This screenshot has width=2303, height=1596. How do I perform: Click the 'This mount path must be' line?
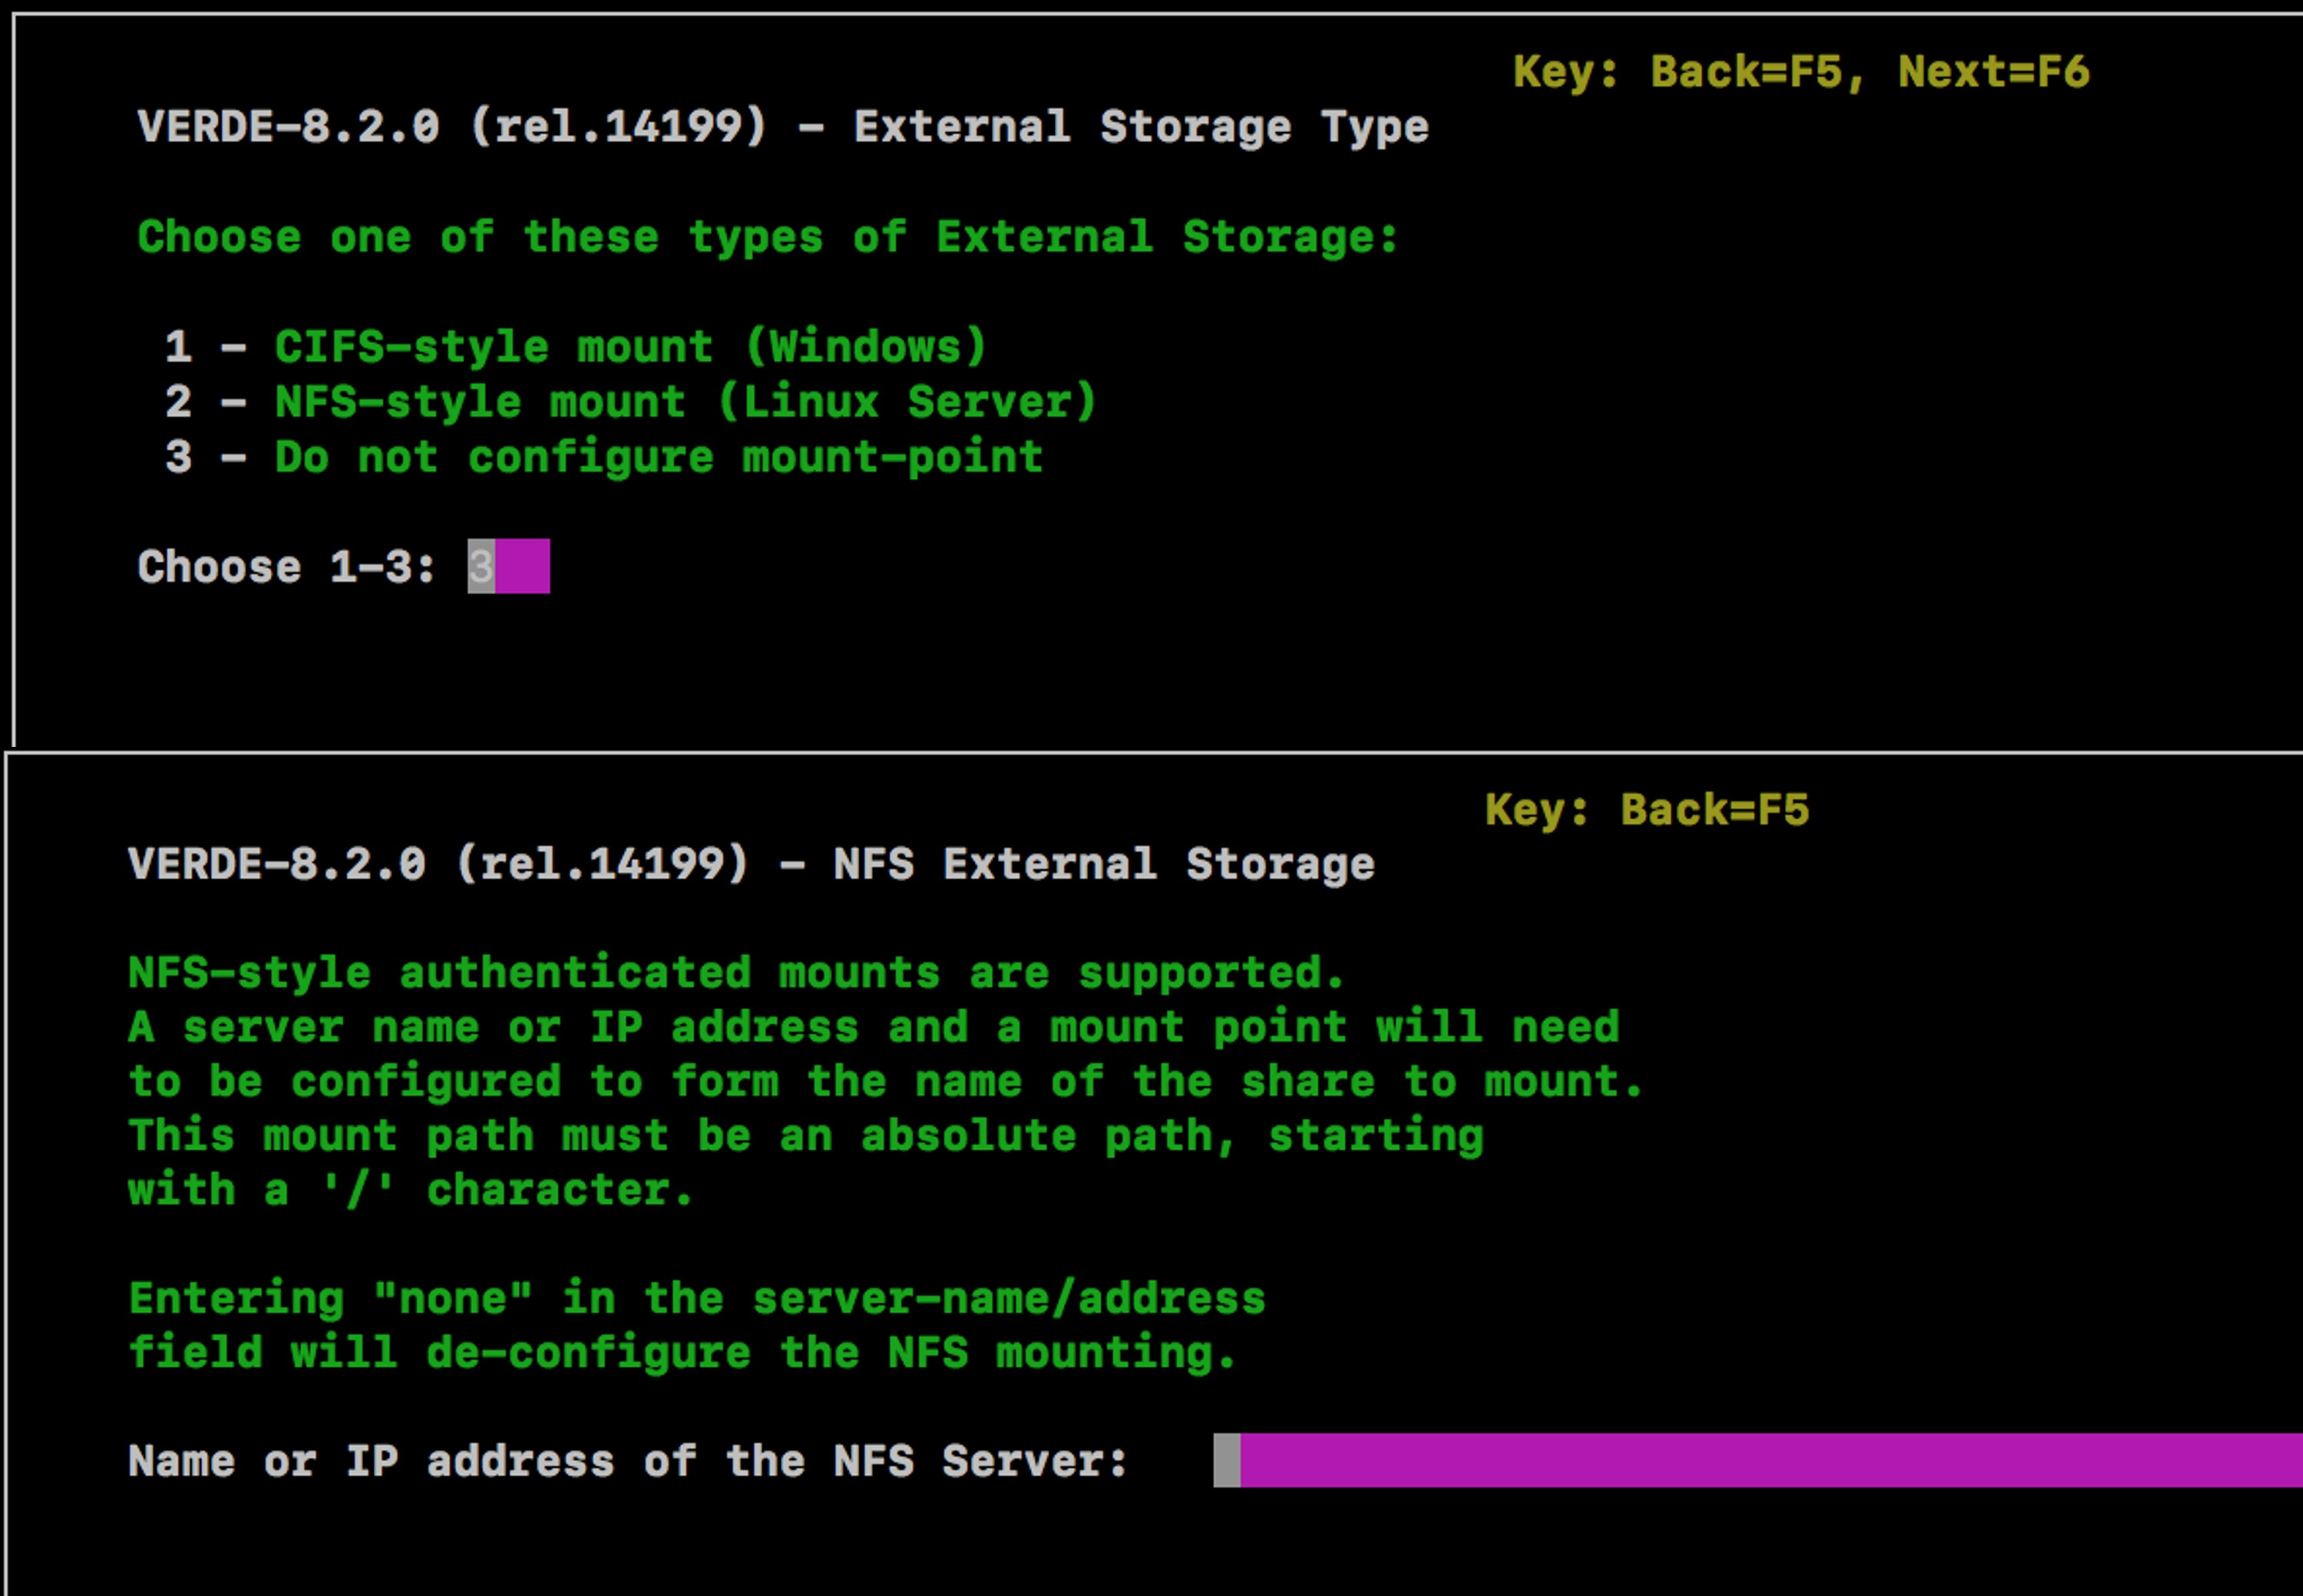coord(806,1136)
